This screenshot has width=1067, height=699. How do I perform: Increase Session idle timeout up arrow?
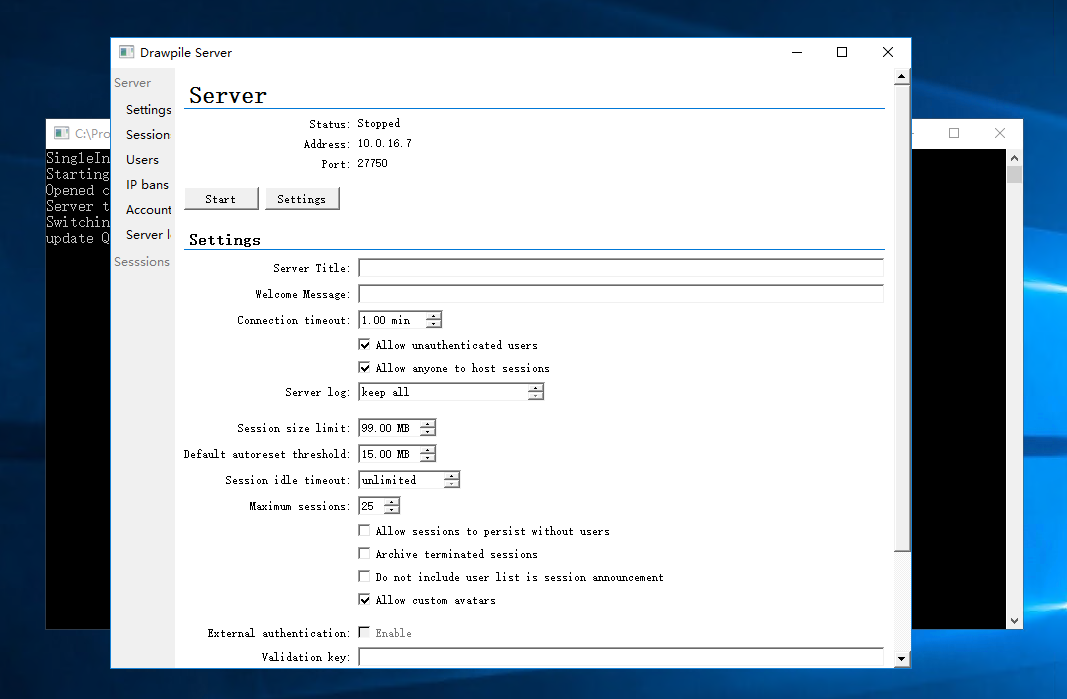tap(452, 476)
